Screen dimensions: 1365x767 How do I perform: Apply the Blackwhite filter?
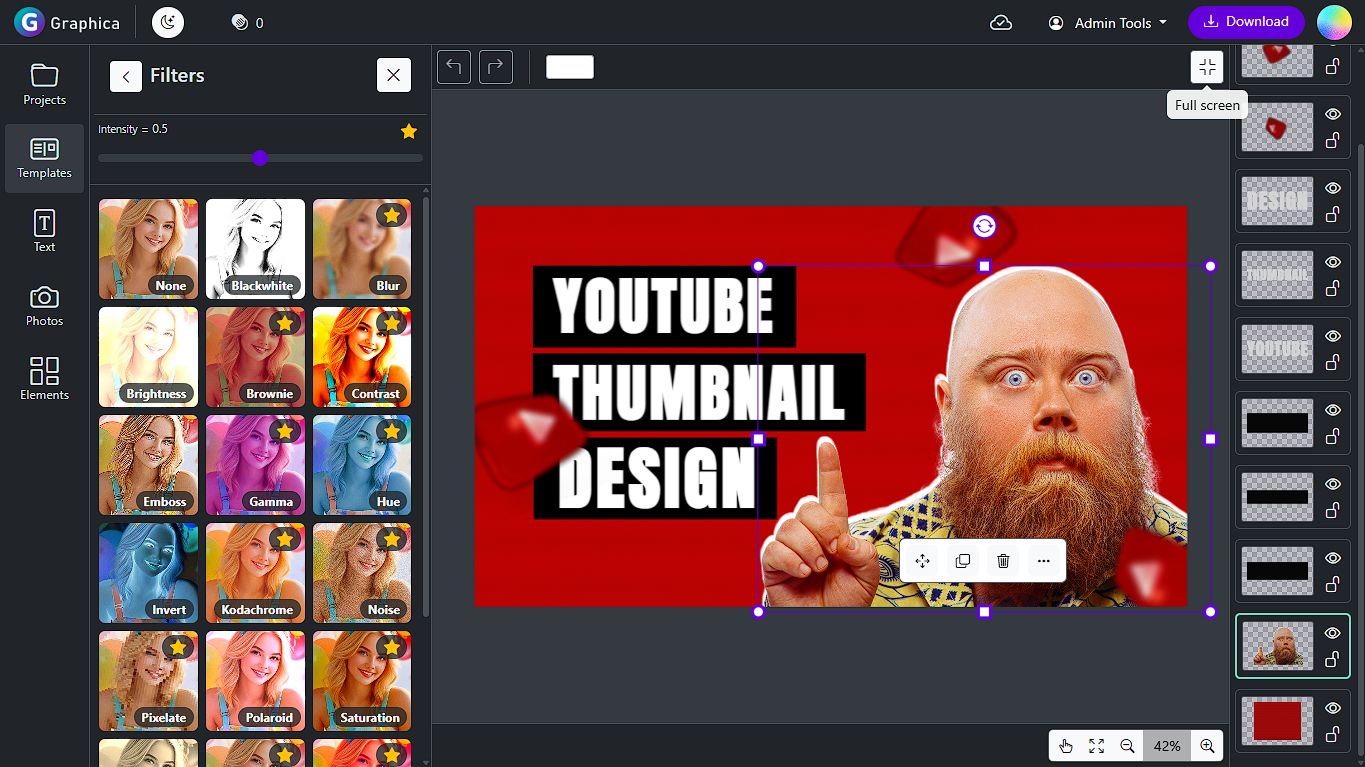255,249
